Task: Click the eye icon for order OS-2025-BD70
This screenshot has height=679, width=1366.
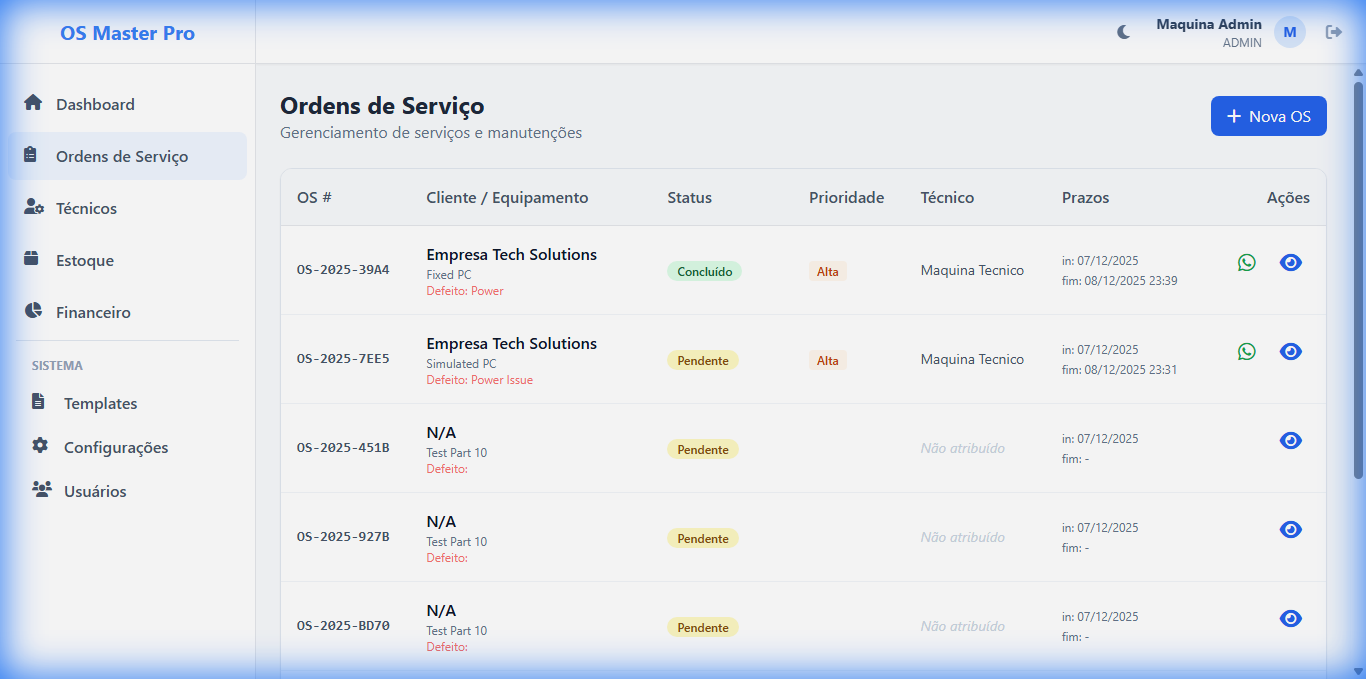Action: [x=1291, y=619]
